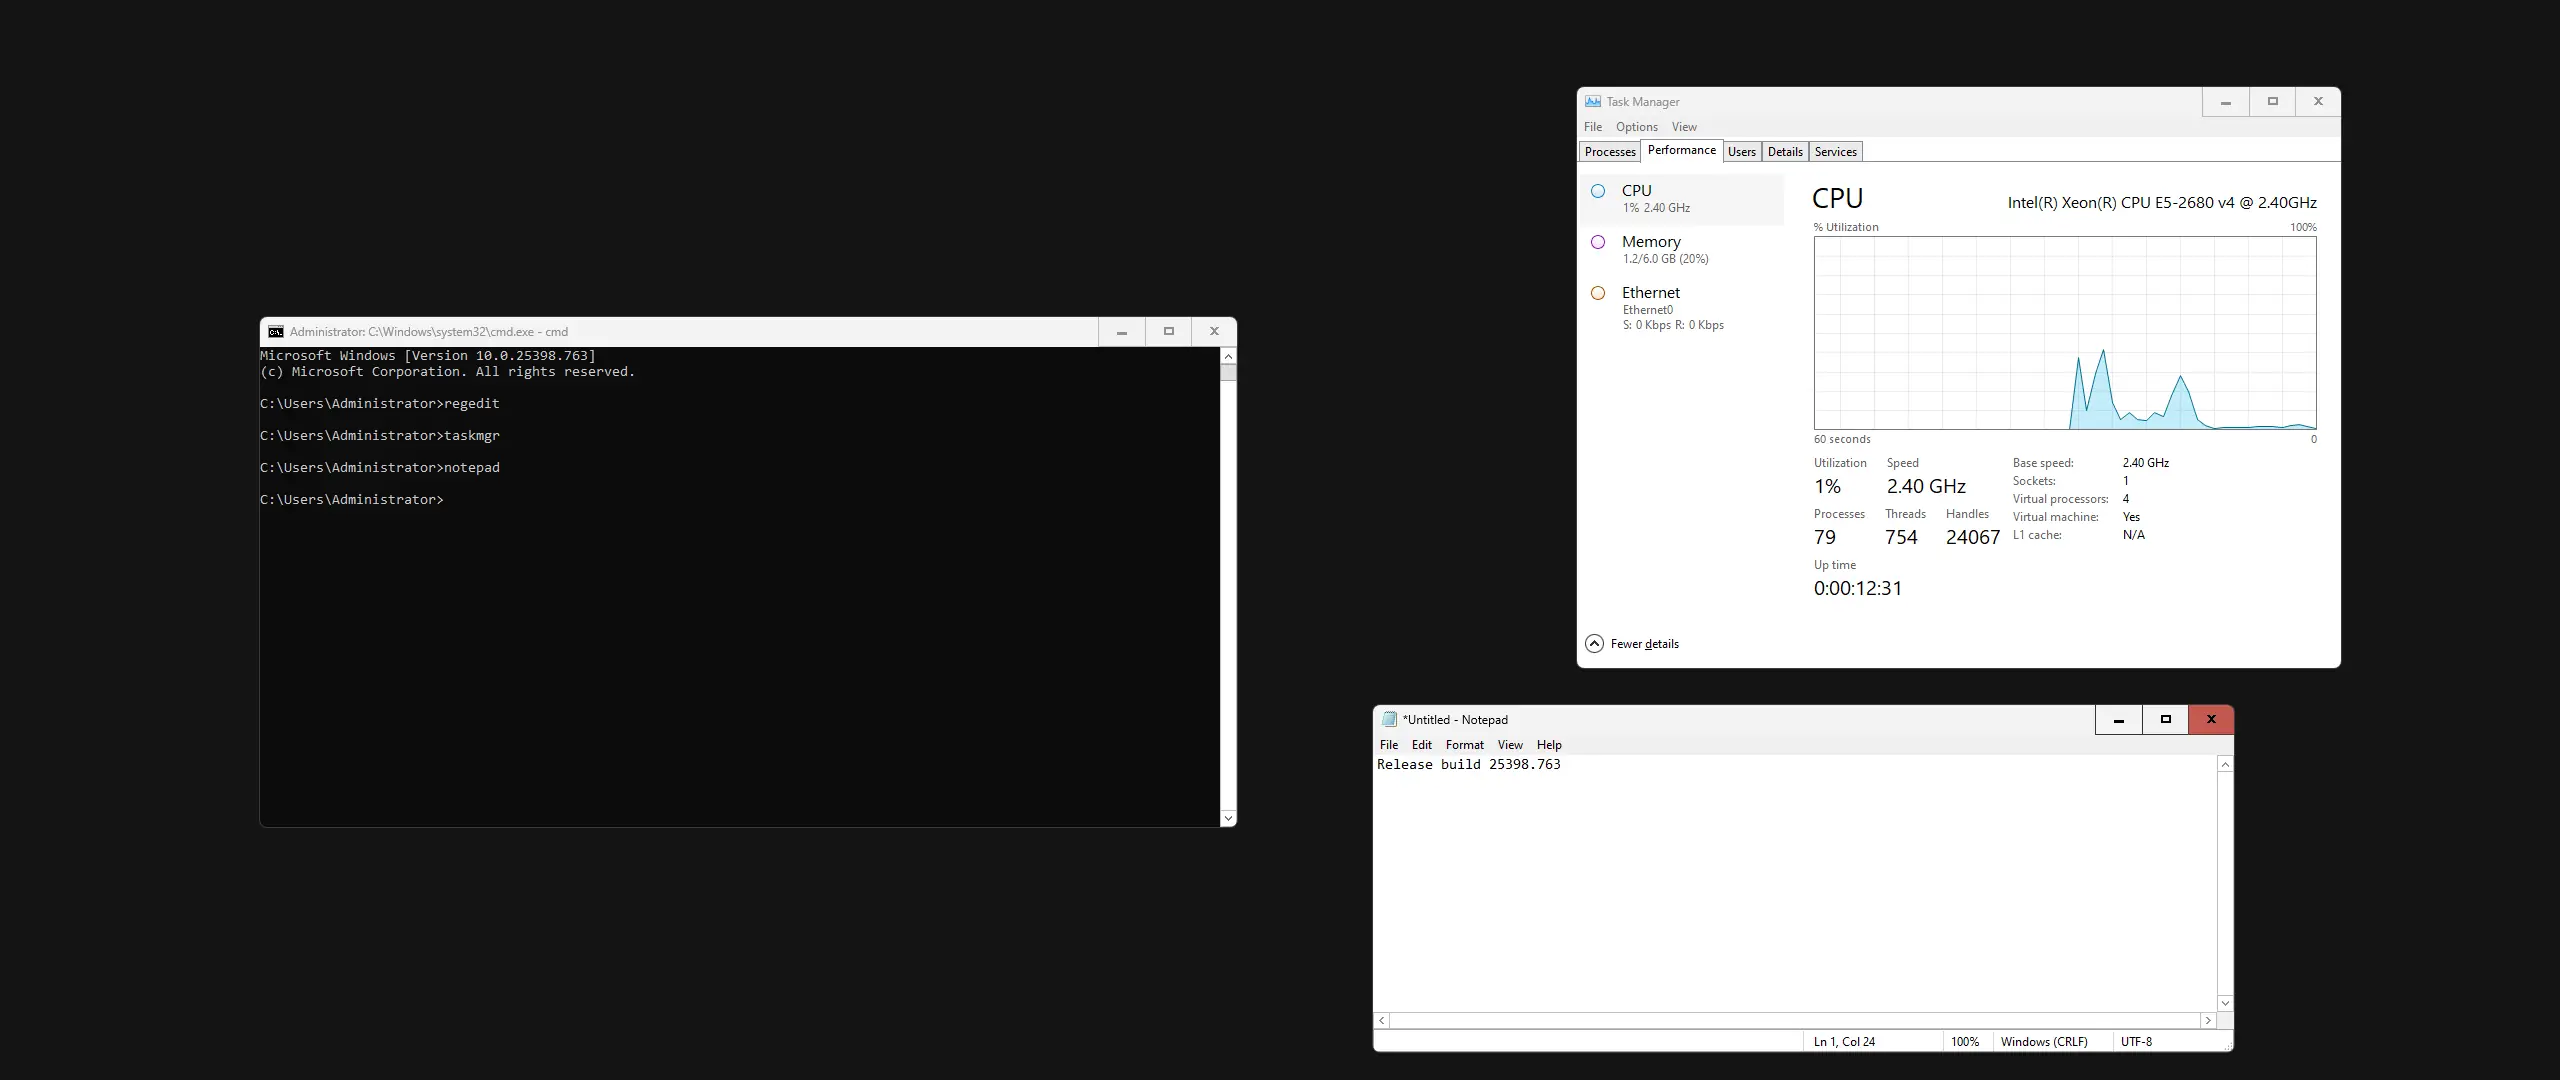The image size is (2560, 1080).
Task: Click the cmd window title bar icon
Action: click(x=276, y=332)
